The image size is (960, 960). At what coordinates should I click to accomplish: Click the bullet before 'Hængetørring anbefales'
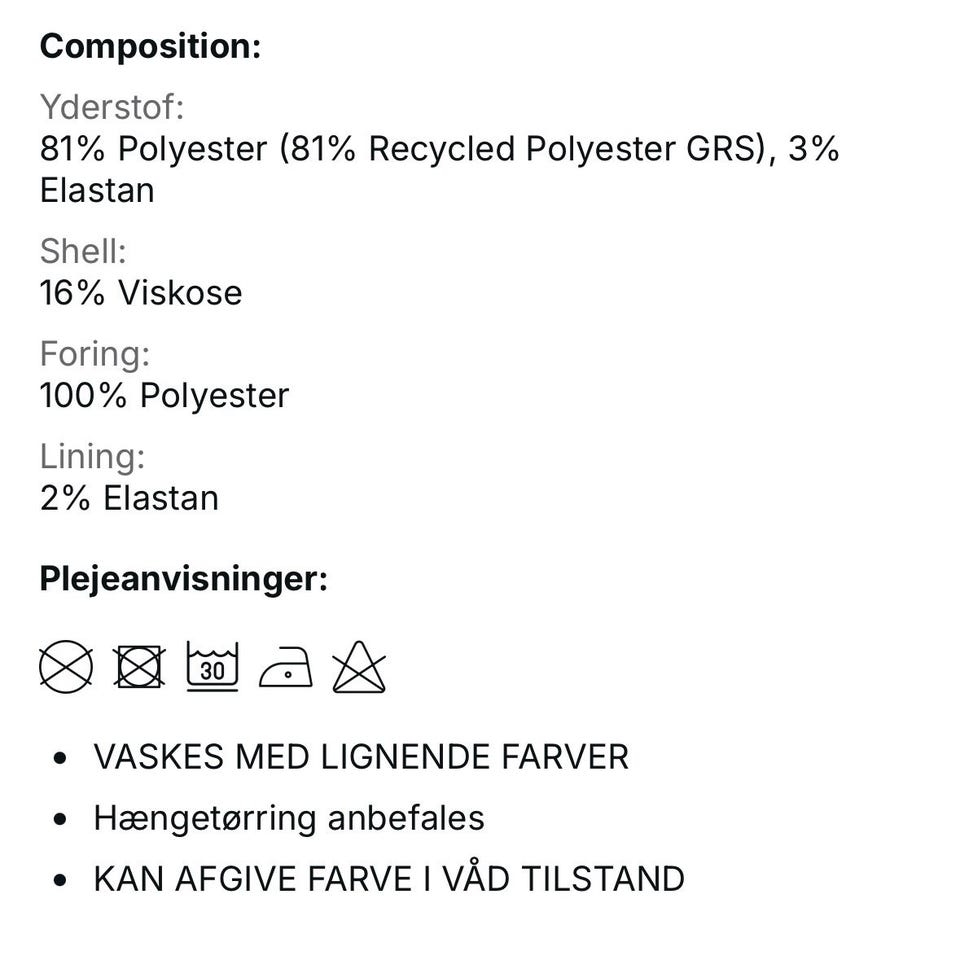62,819
